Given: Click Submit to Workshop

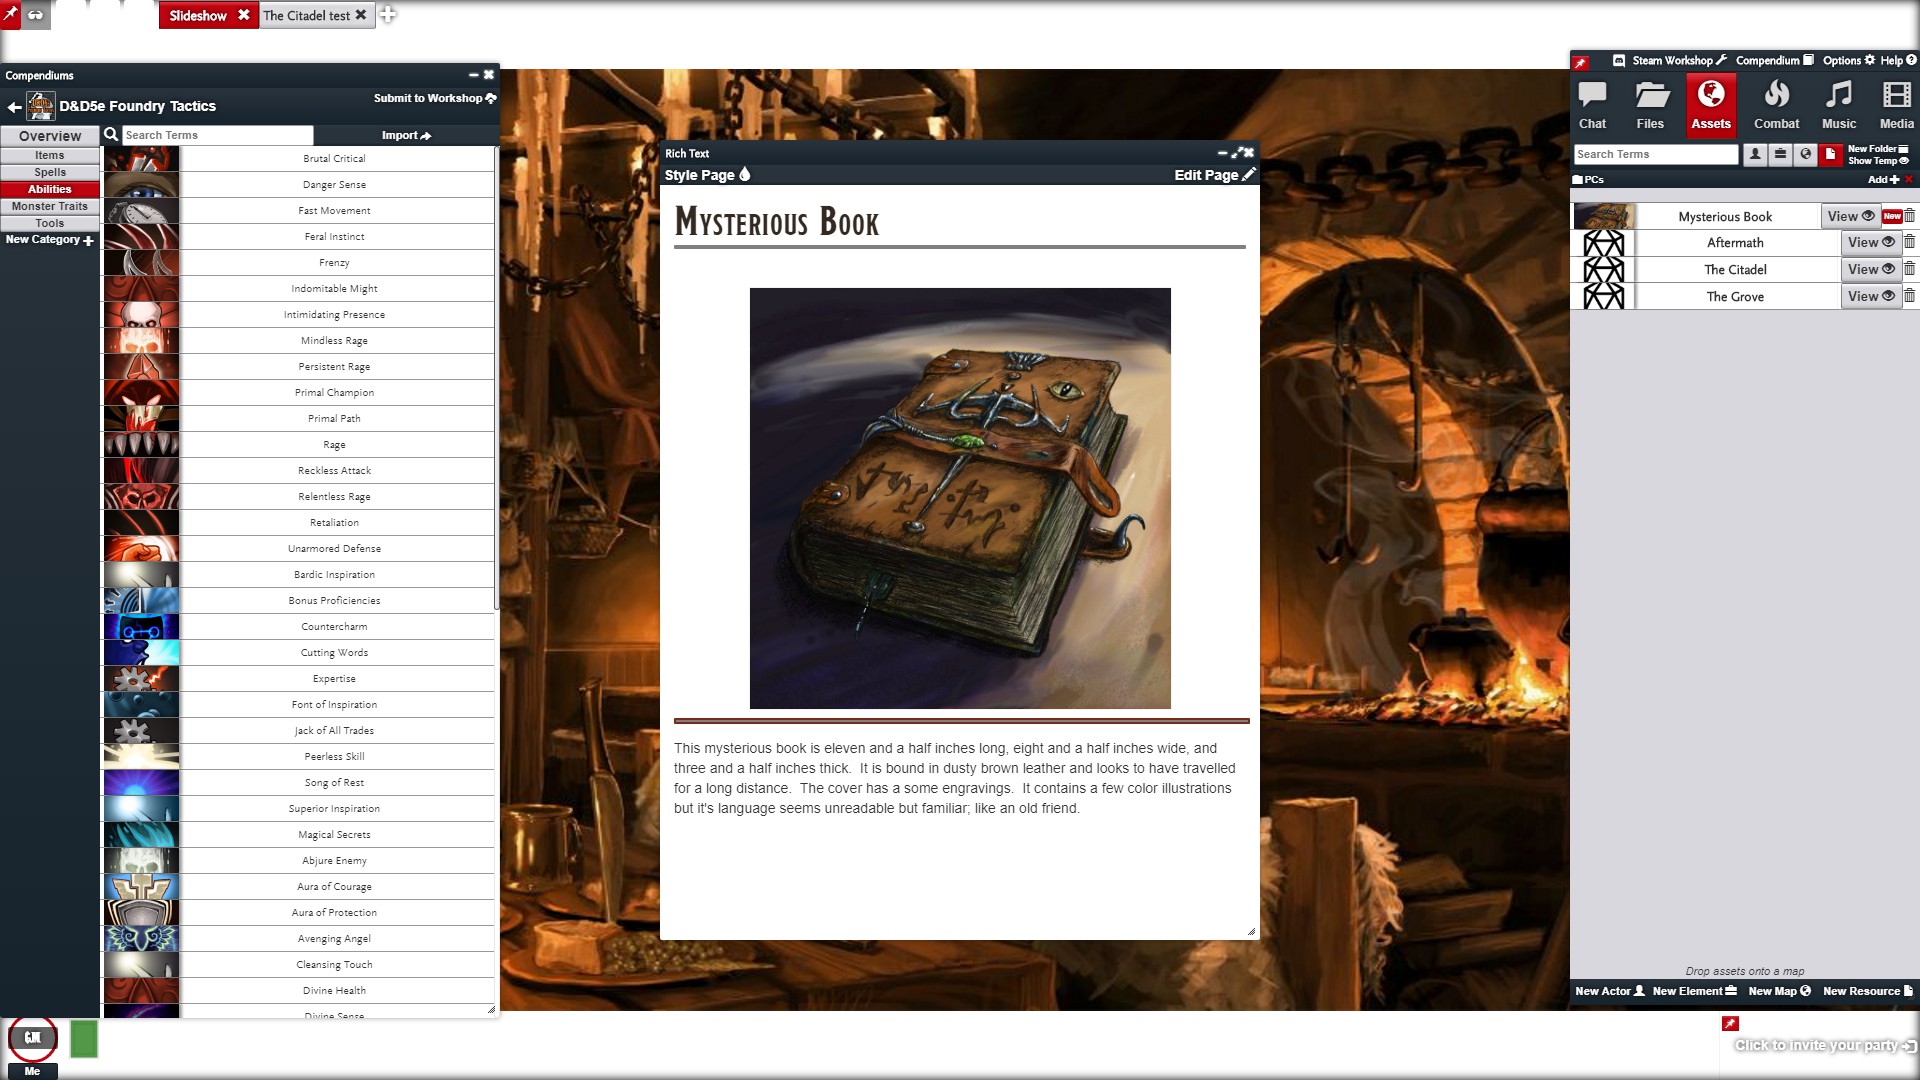Looking at the screenshot, I should tap(435, 98).
